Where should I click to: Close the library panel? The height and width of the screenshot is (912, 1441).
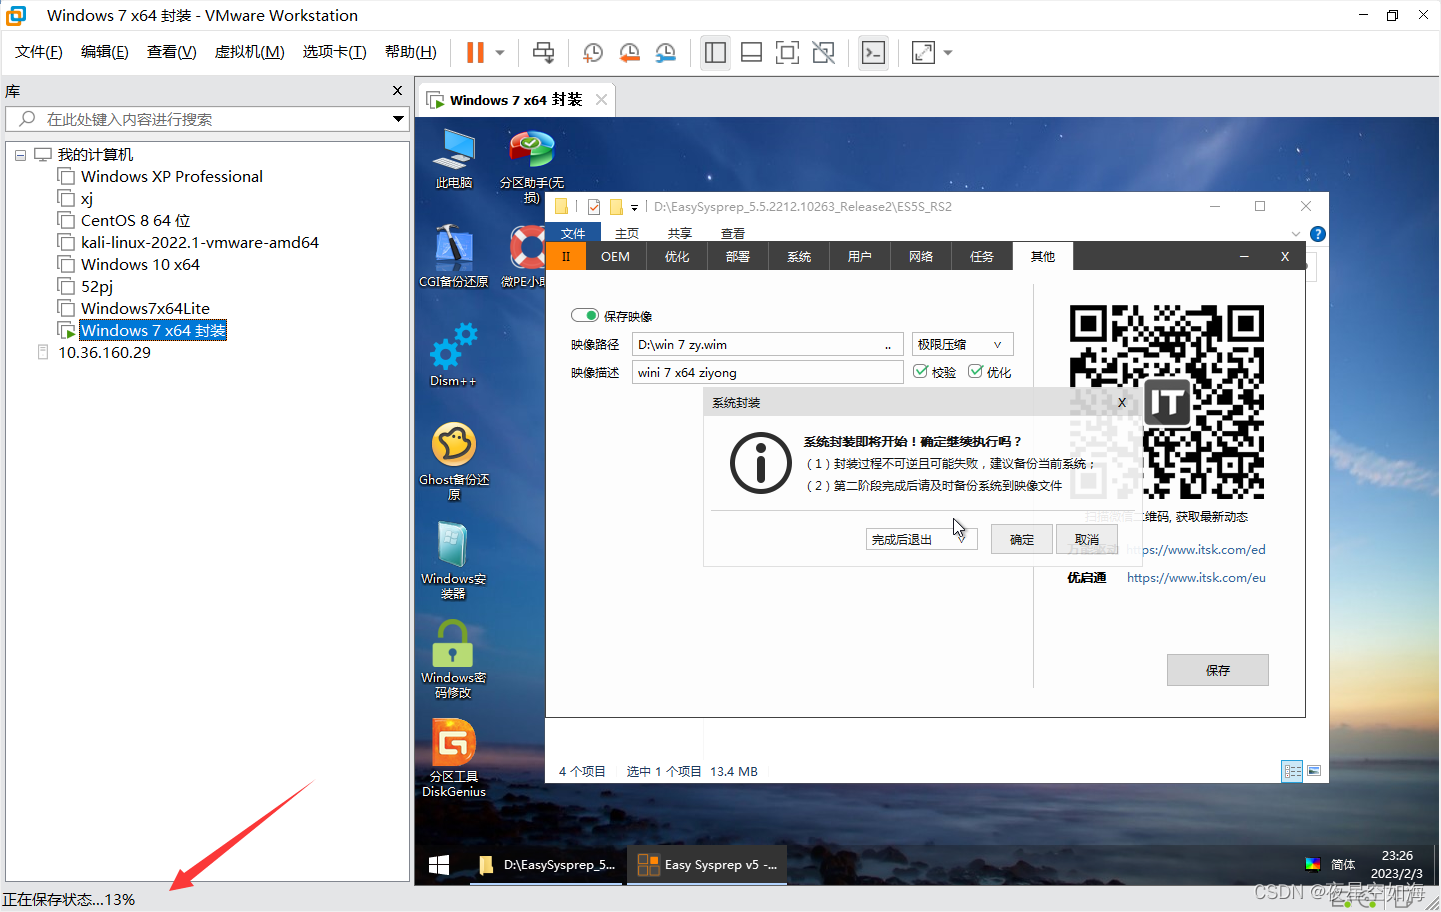tap(397, 91)
